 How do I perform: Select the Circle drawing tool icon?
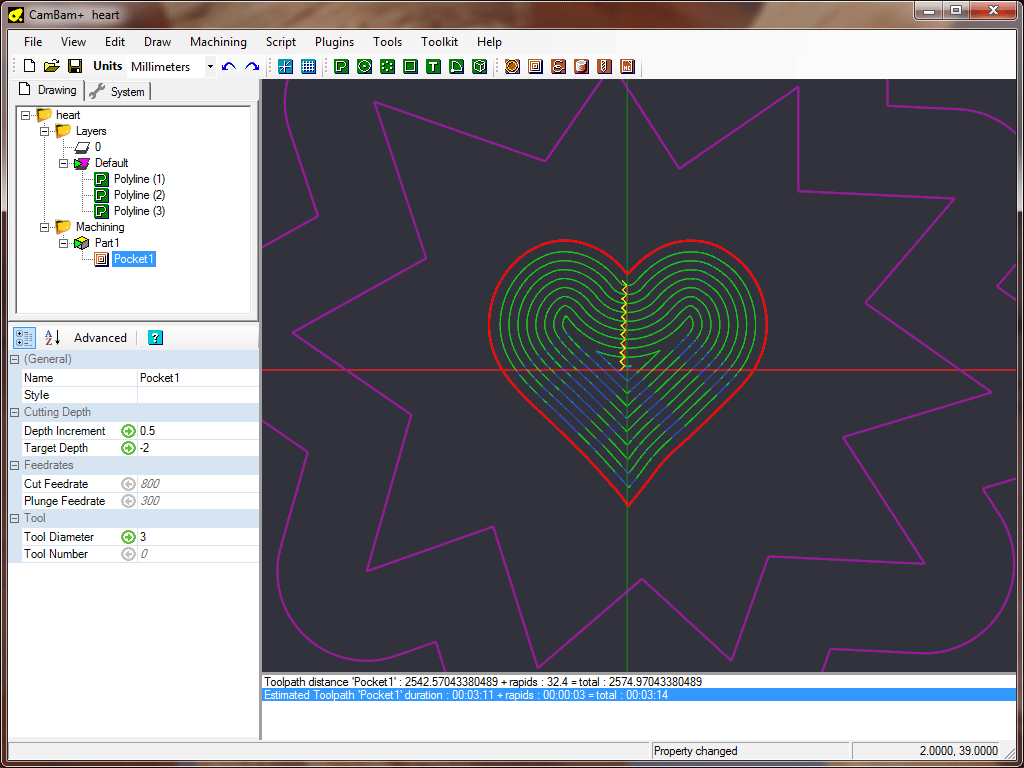click(x=364, y=66)
